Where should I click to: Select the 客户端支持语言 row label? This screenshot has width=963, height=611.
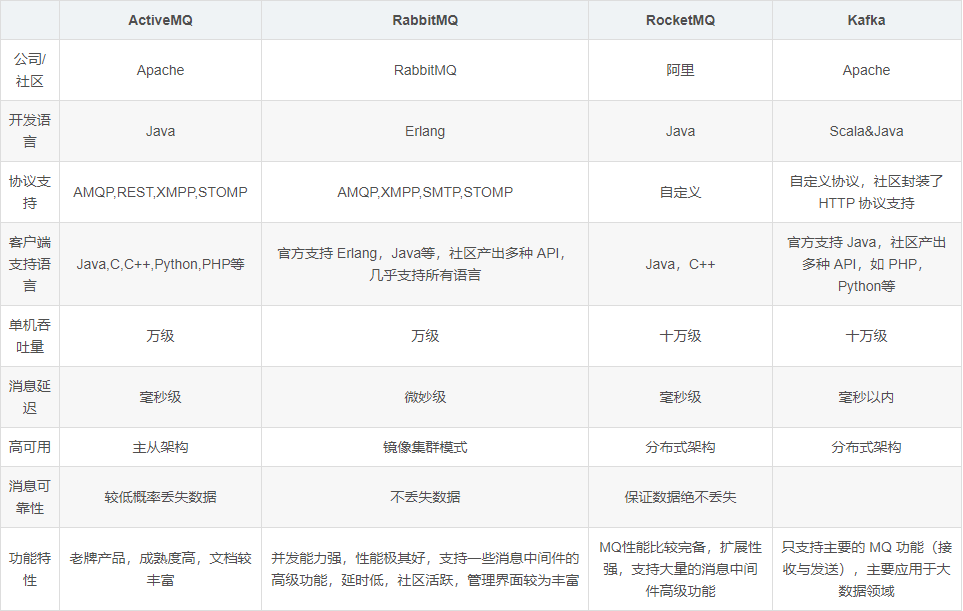tap(29, 264)
